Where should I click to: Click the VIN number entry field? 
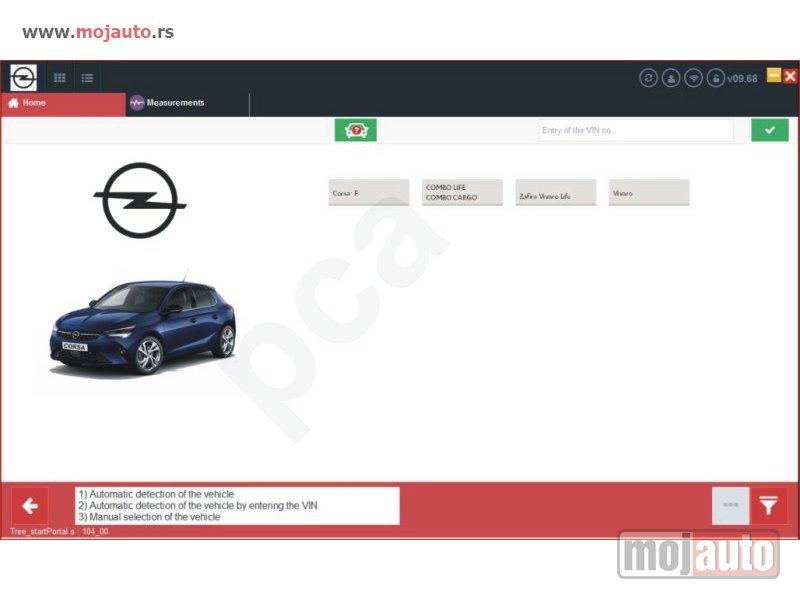[636, 130]
